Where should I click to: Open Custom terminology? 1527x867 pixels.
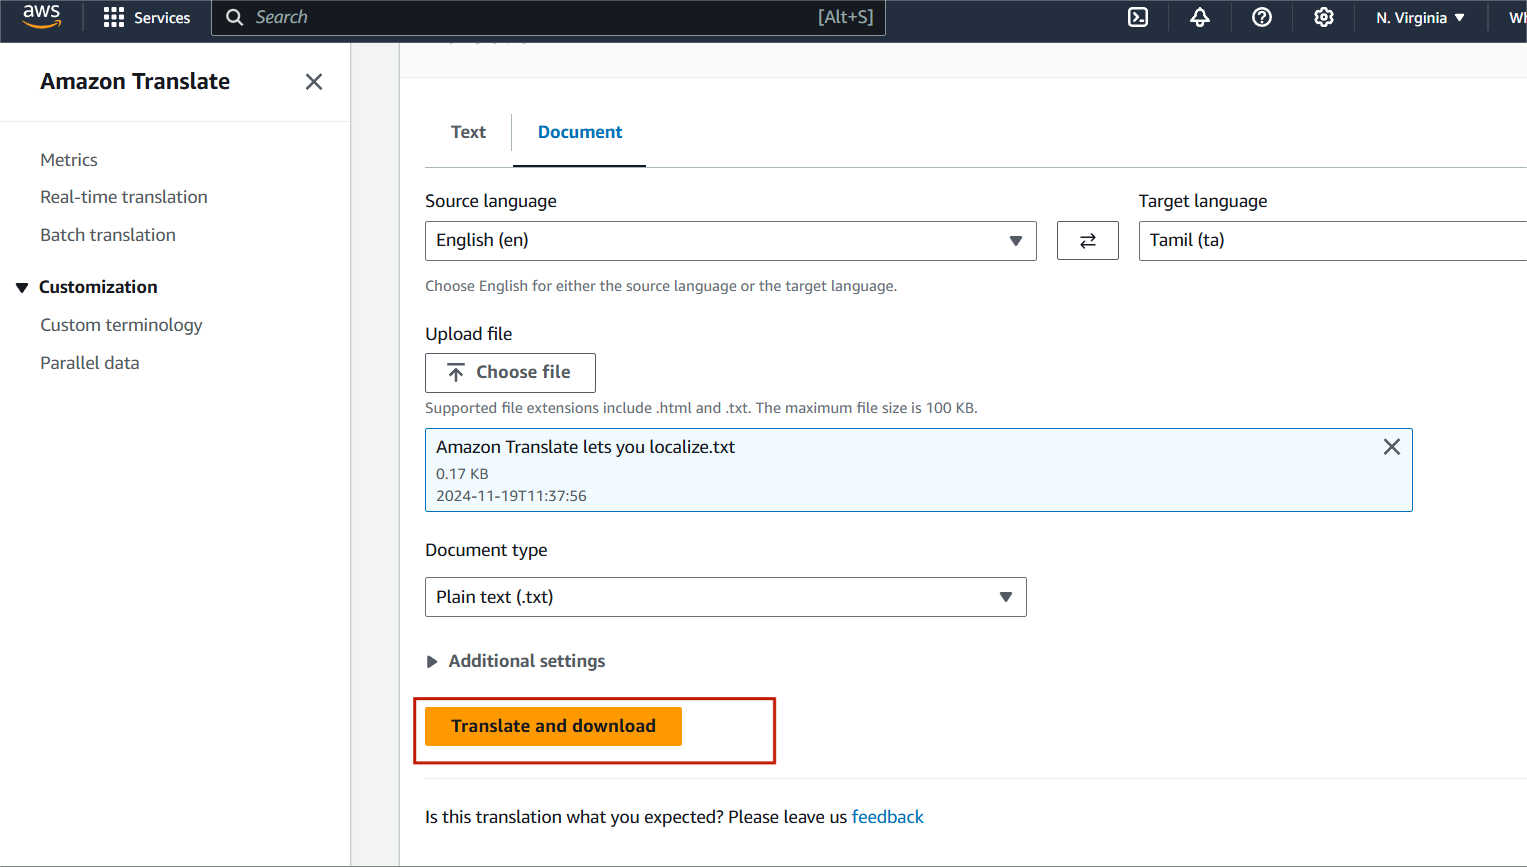[x=121, y=325]
